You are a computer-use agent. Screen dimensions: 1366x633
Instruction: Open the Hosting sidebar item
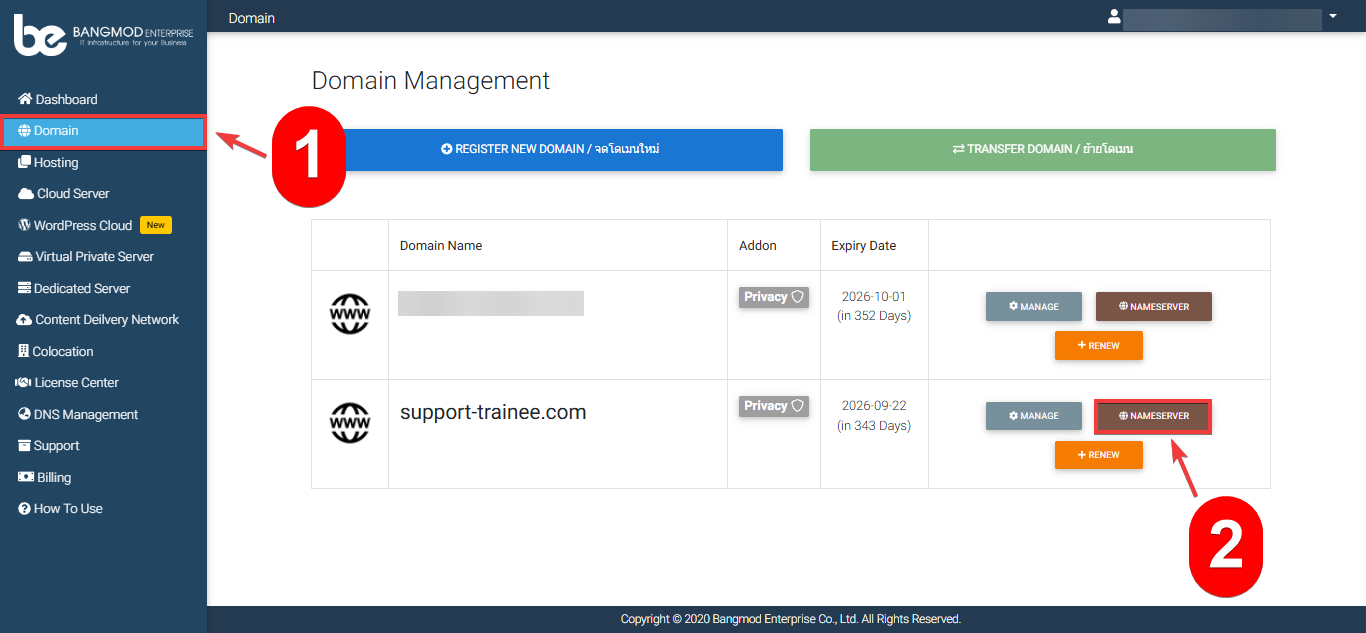click(56, 162)
